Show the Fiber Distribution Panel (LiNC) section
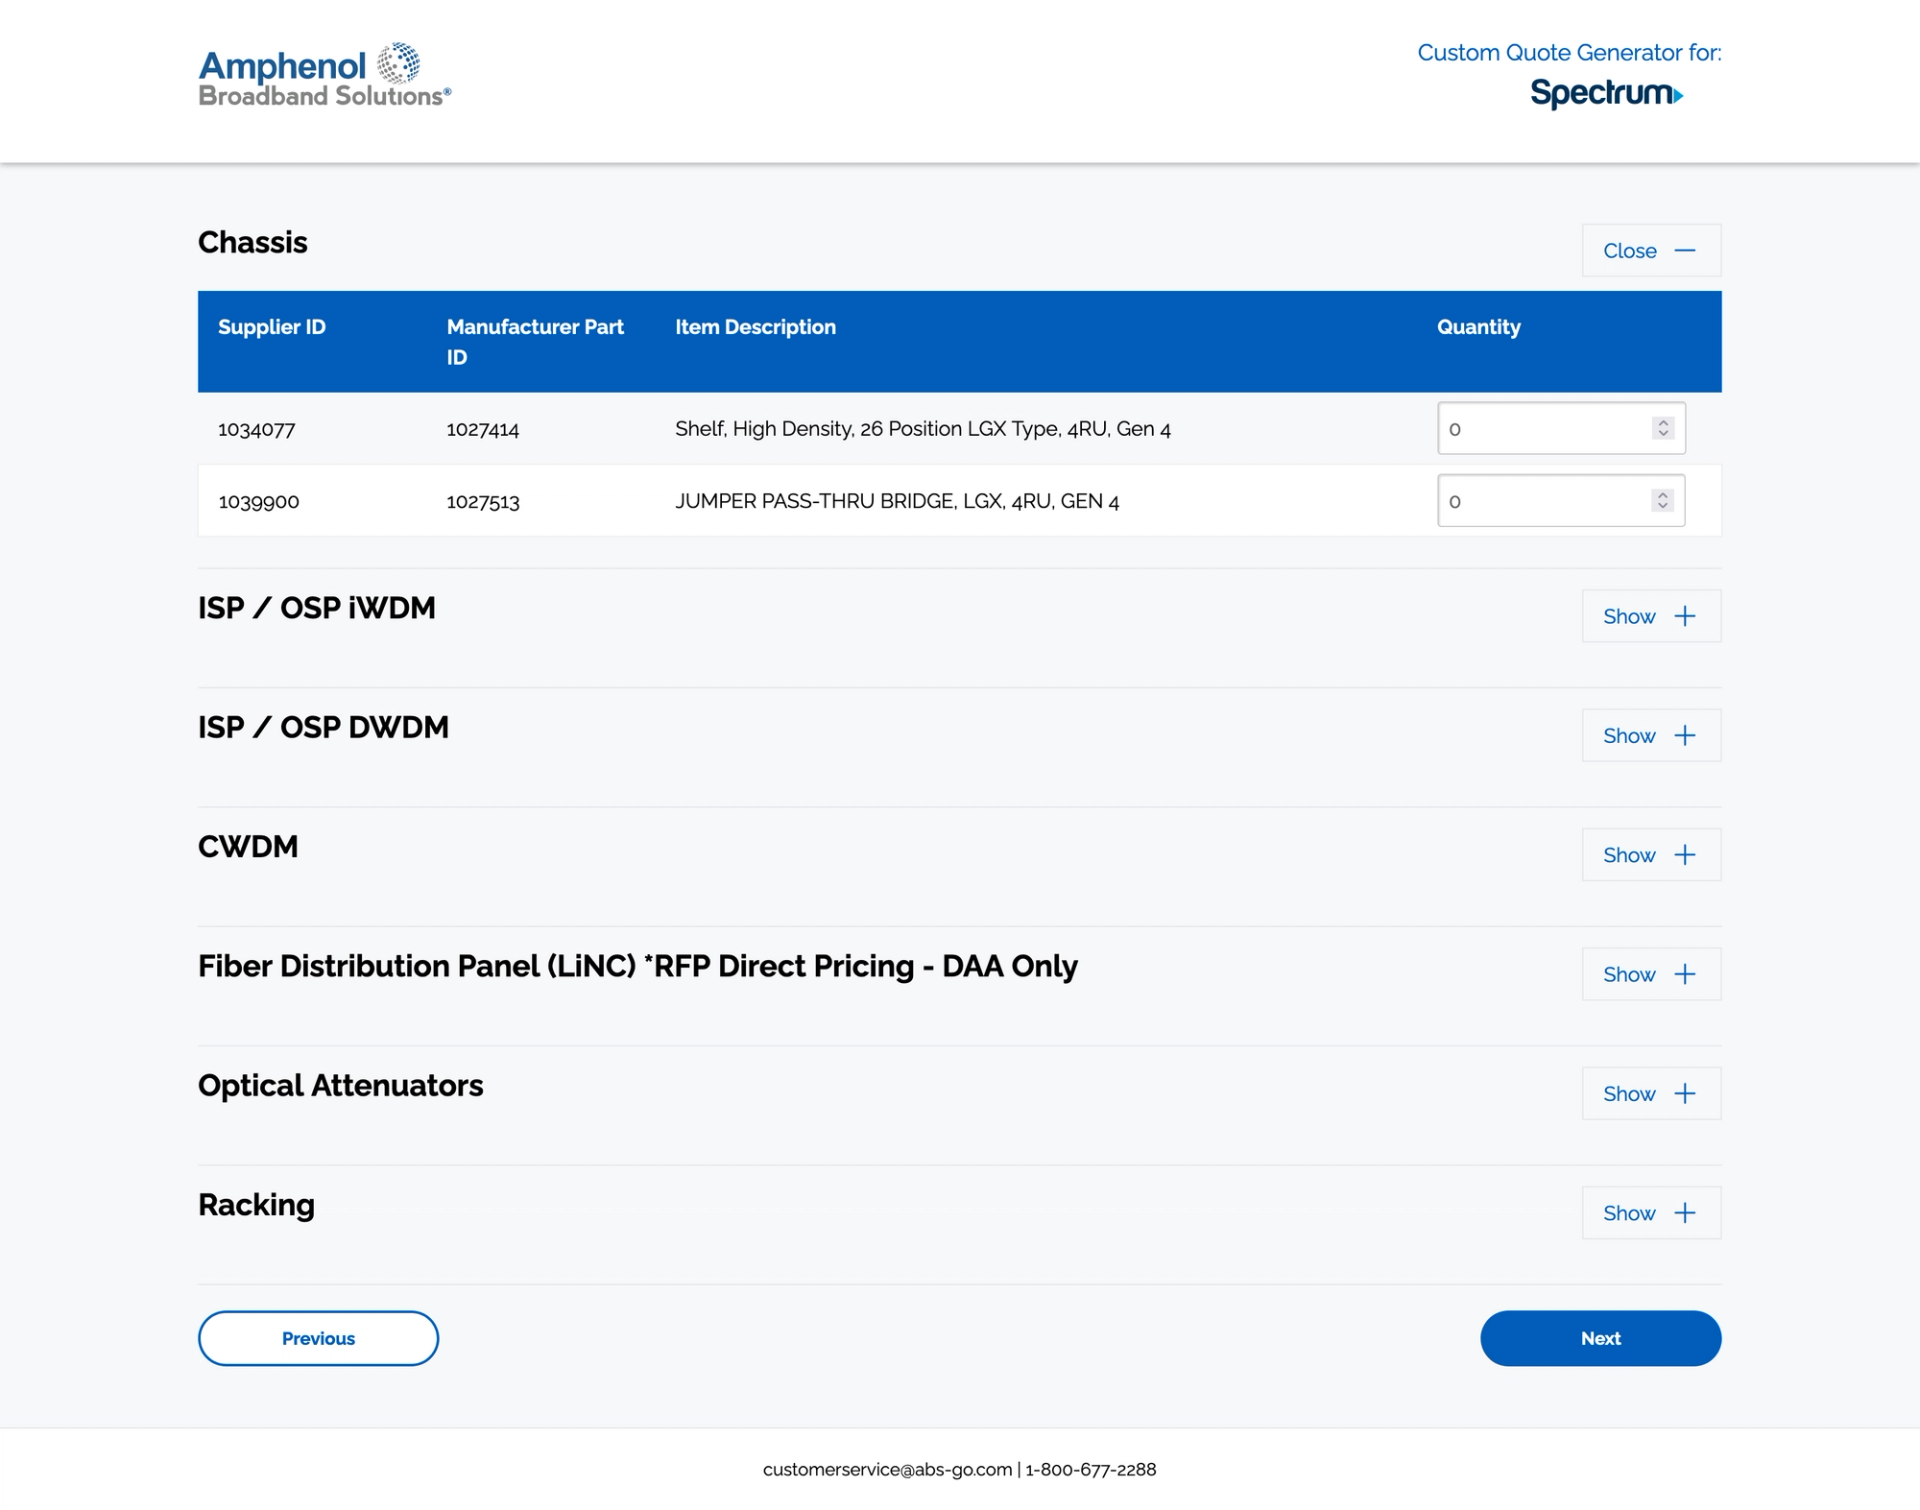 point(1650,974)
